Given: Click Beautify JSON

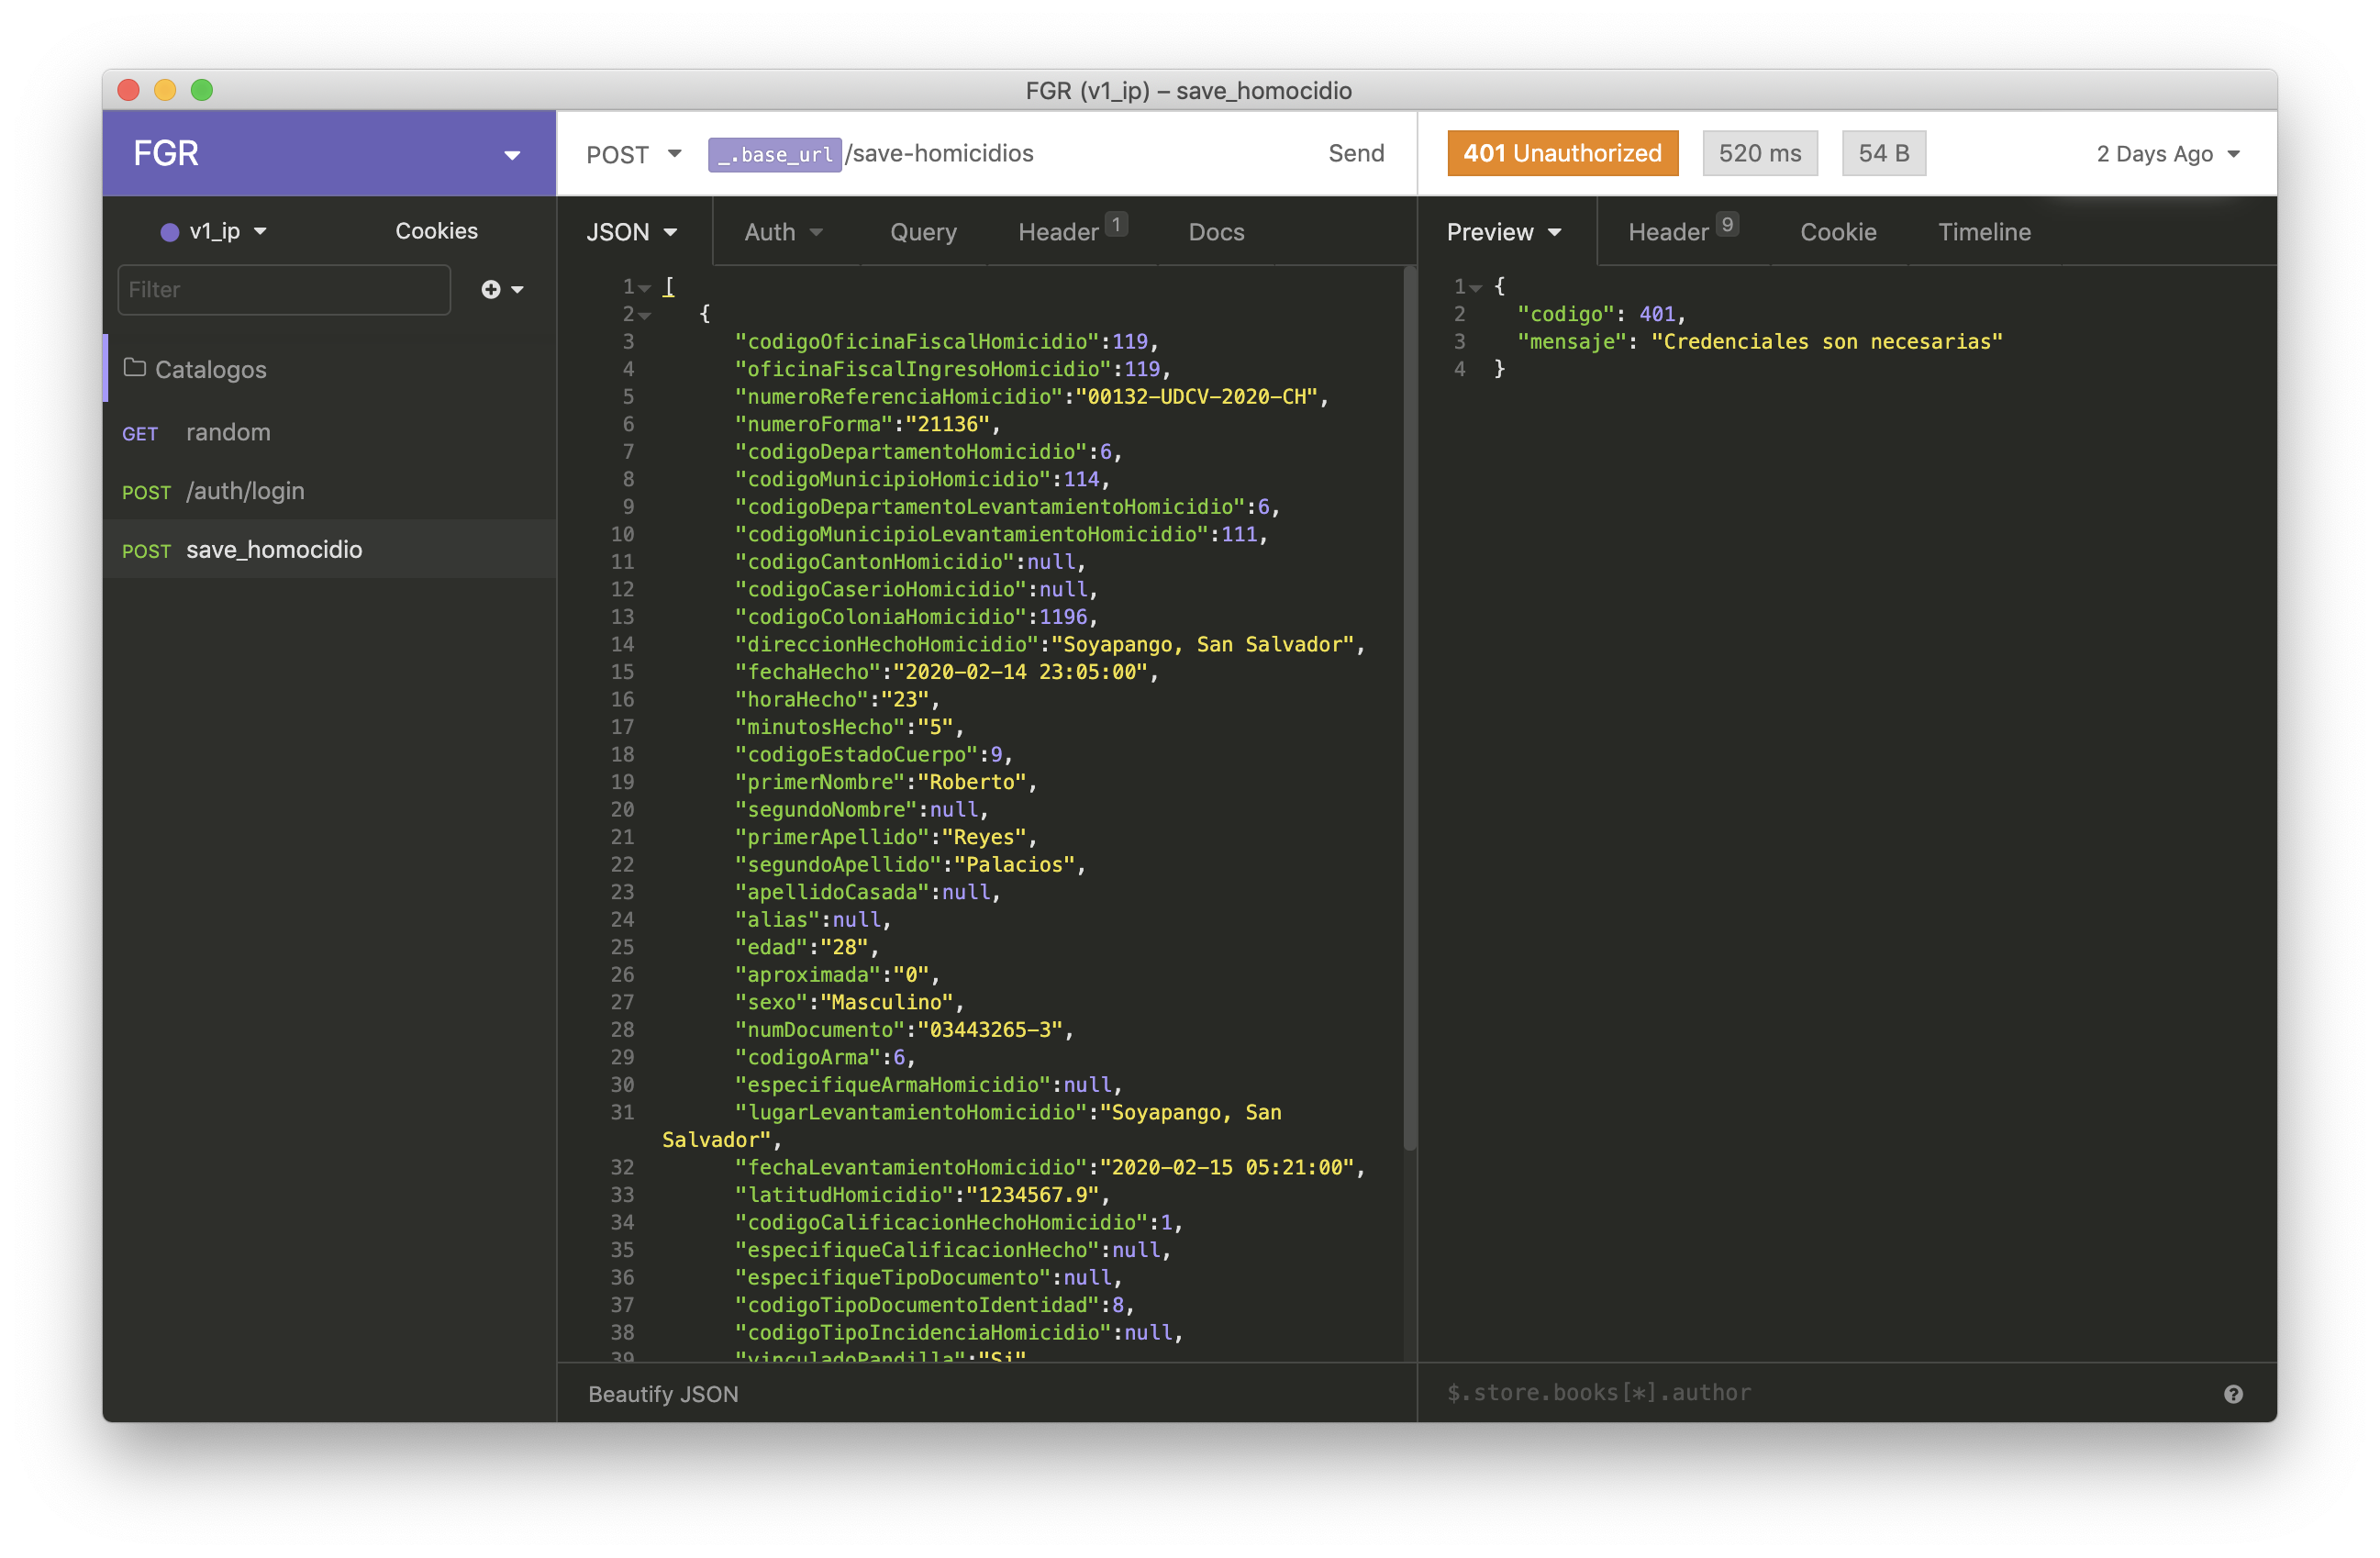Looking at the screenshot, I should click(662, 1394).
